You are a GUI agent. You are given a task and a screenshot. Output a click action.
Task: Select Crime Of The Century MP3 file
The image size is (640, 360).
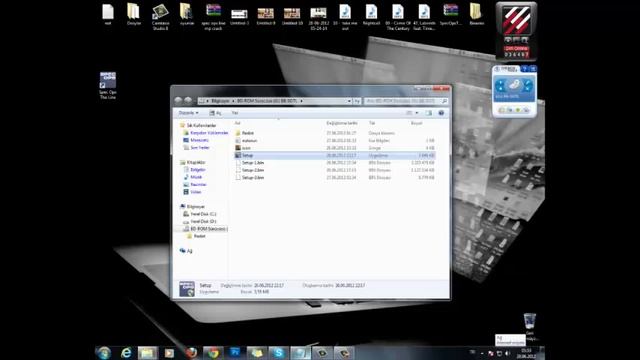[398, 17]
